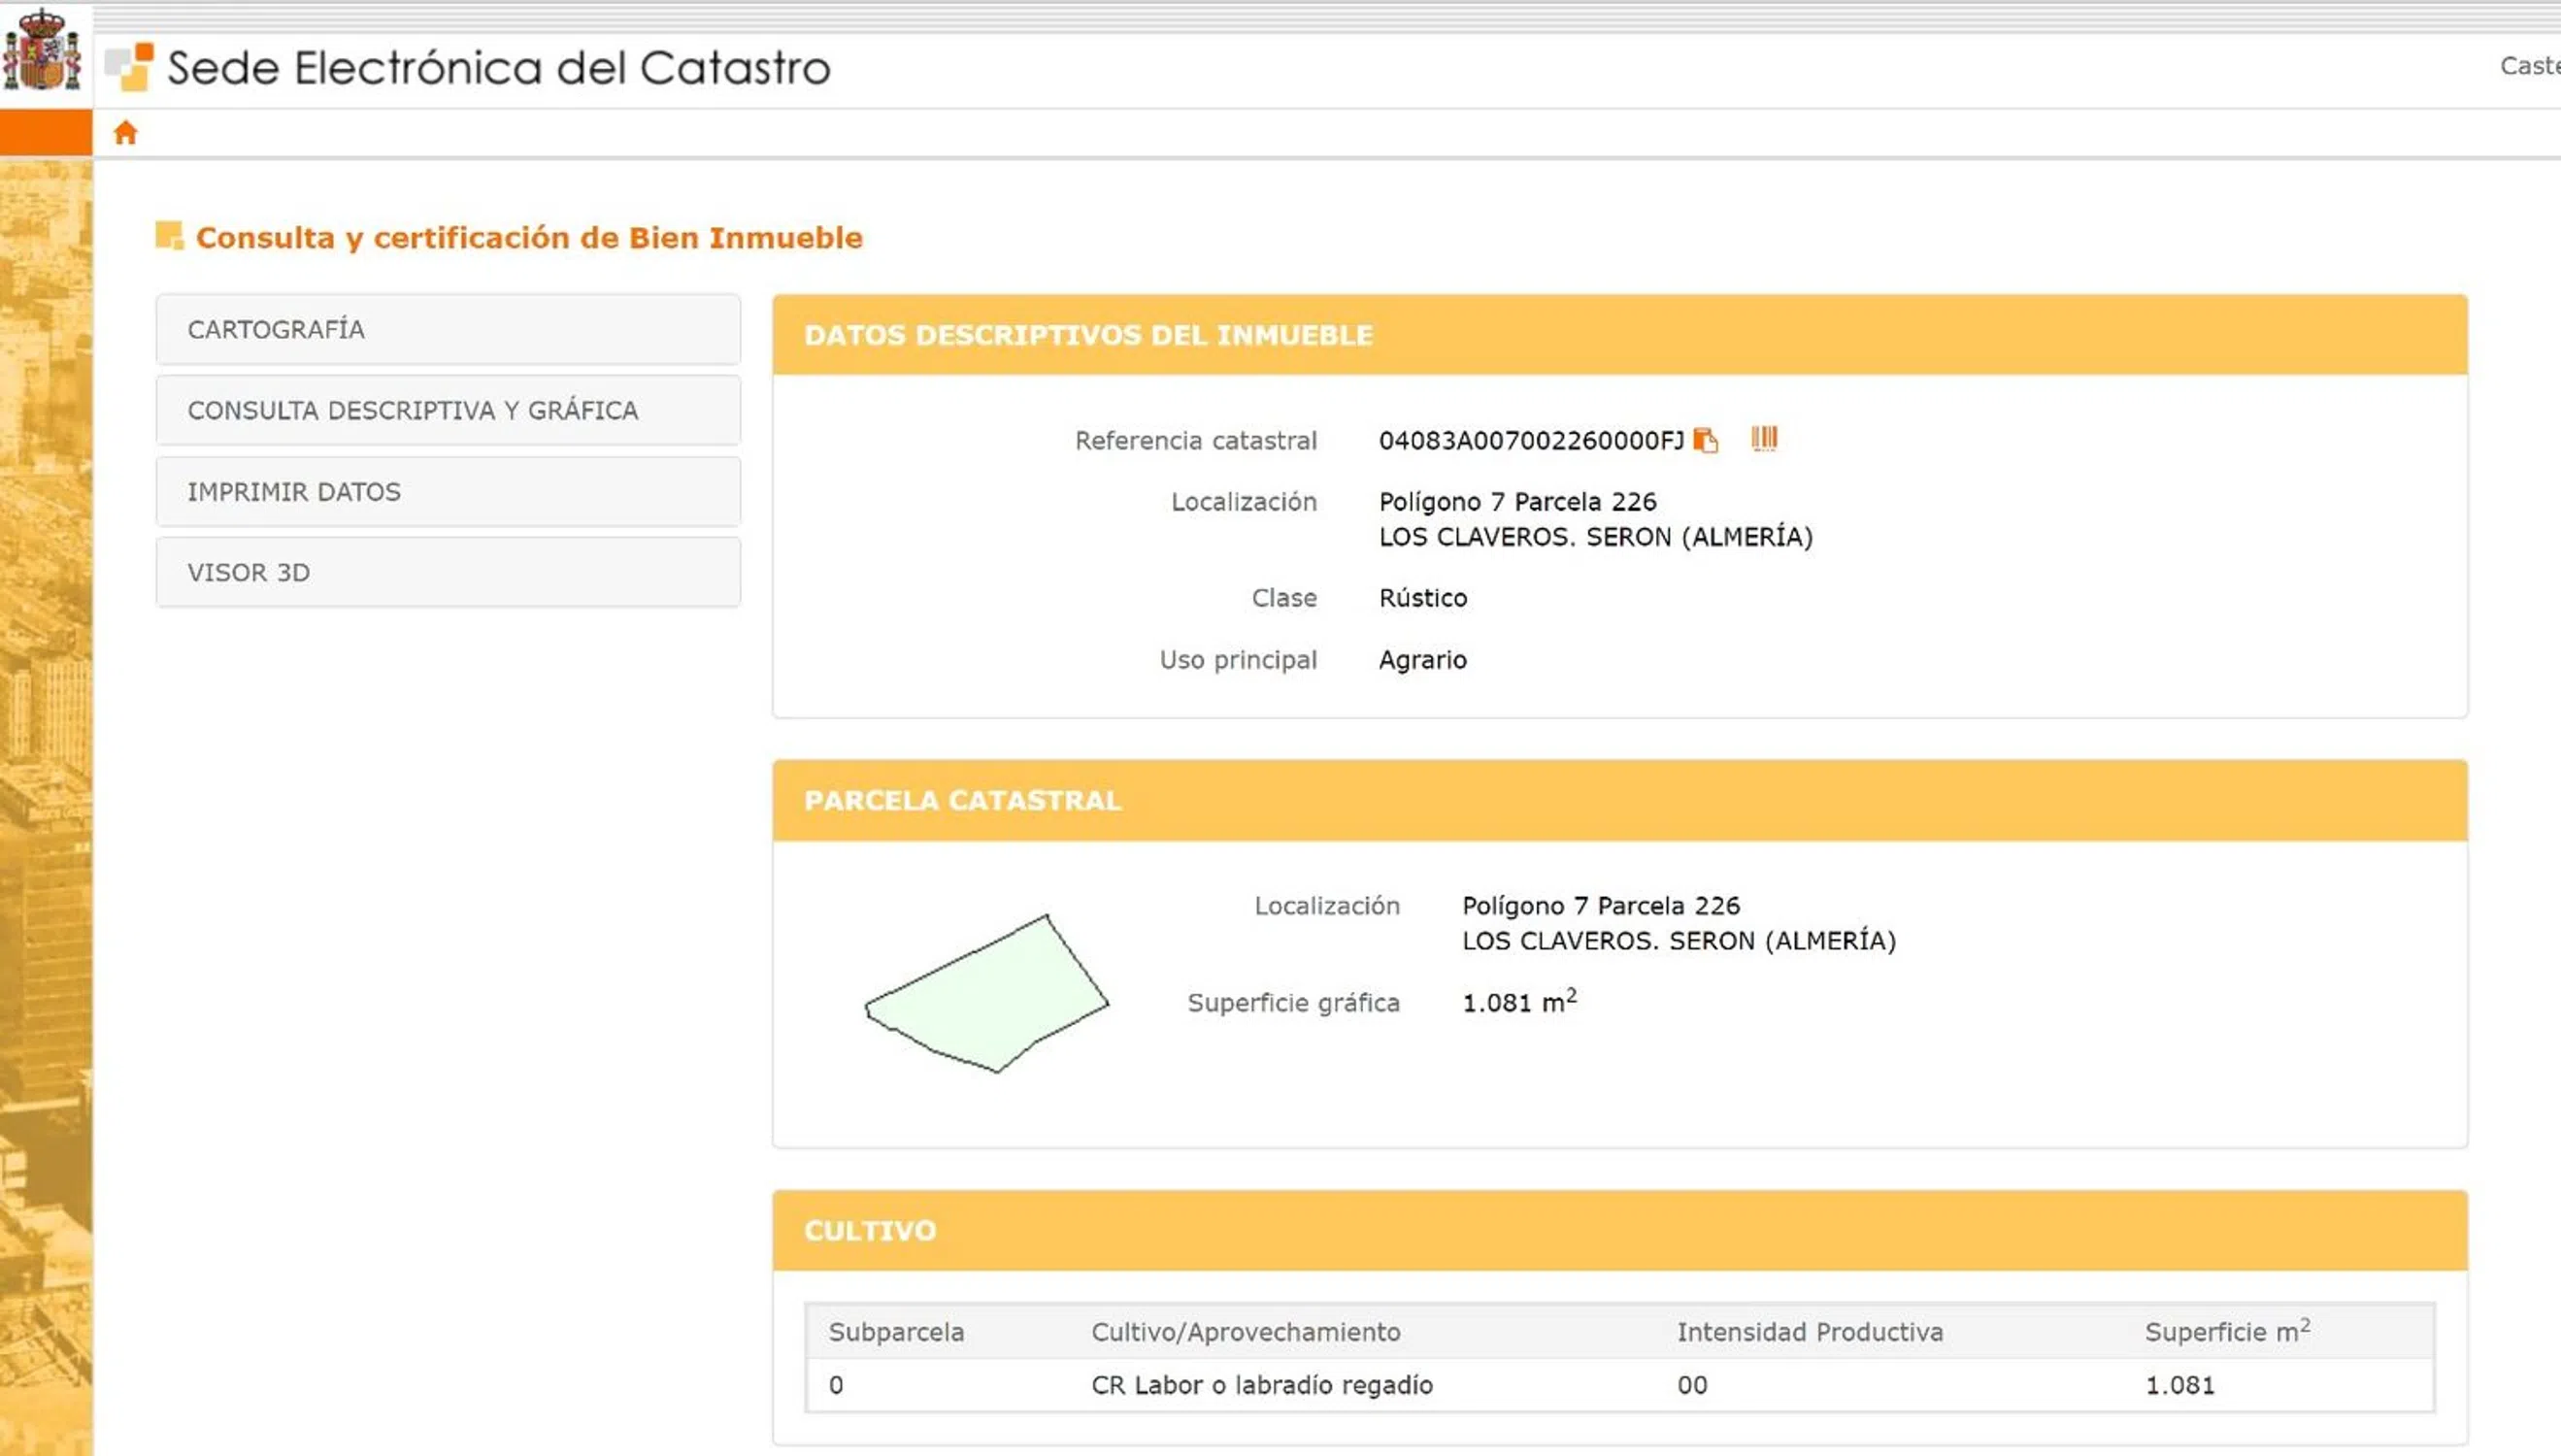Collapse the DATOS DESCRIPTIVOS DEL INMUEBLE header
The height and width of the screenshot is (1456, 2561).
[x=1087, y=335]
